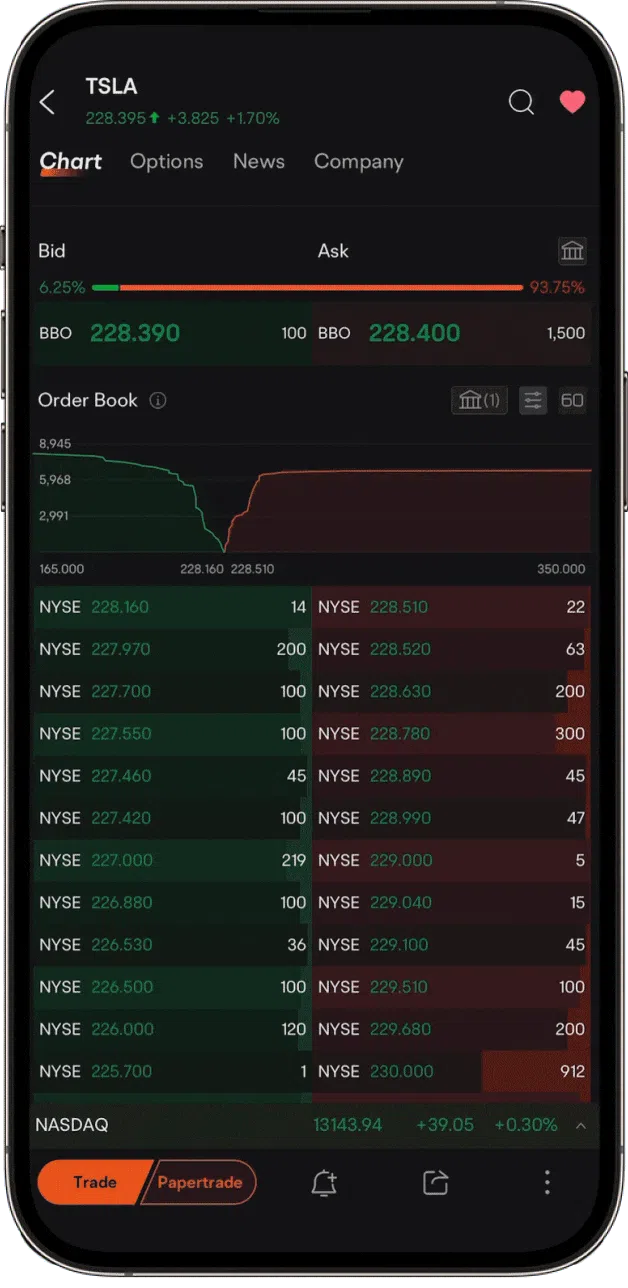Viewport: 628px width, 1288px height.
Task: Tap the back arrow next to TSLA
Action: [x=47, y=102]
